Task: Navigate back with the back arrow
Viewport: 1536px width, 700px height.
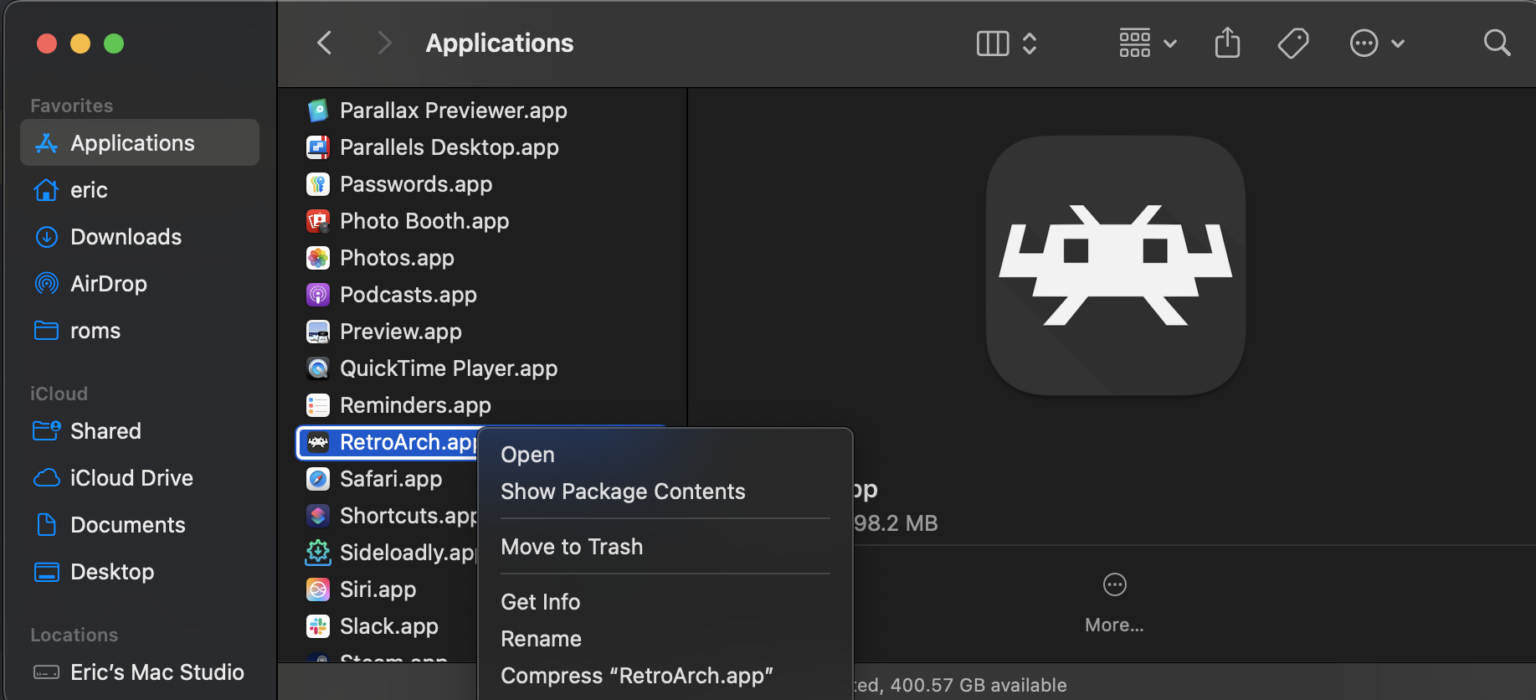Action: click(324, 42)
